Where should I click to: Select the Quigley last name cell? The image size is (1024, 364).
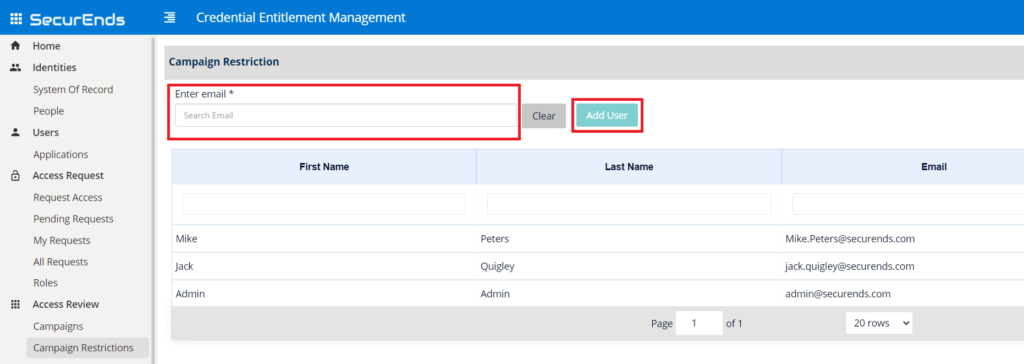coord(629,267)
